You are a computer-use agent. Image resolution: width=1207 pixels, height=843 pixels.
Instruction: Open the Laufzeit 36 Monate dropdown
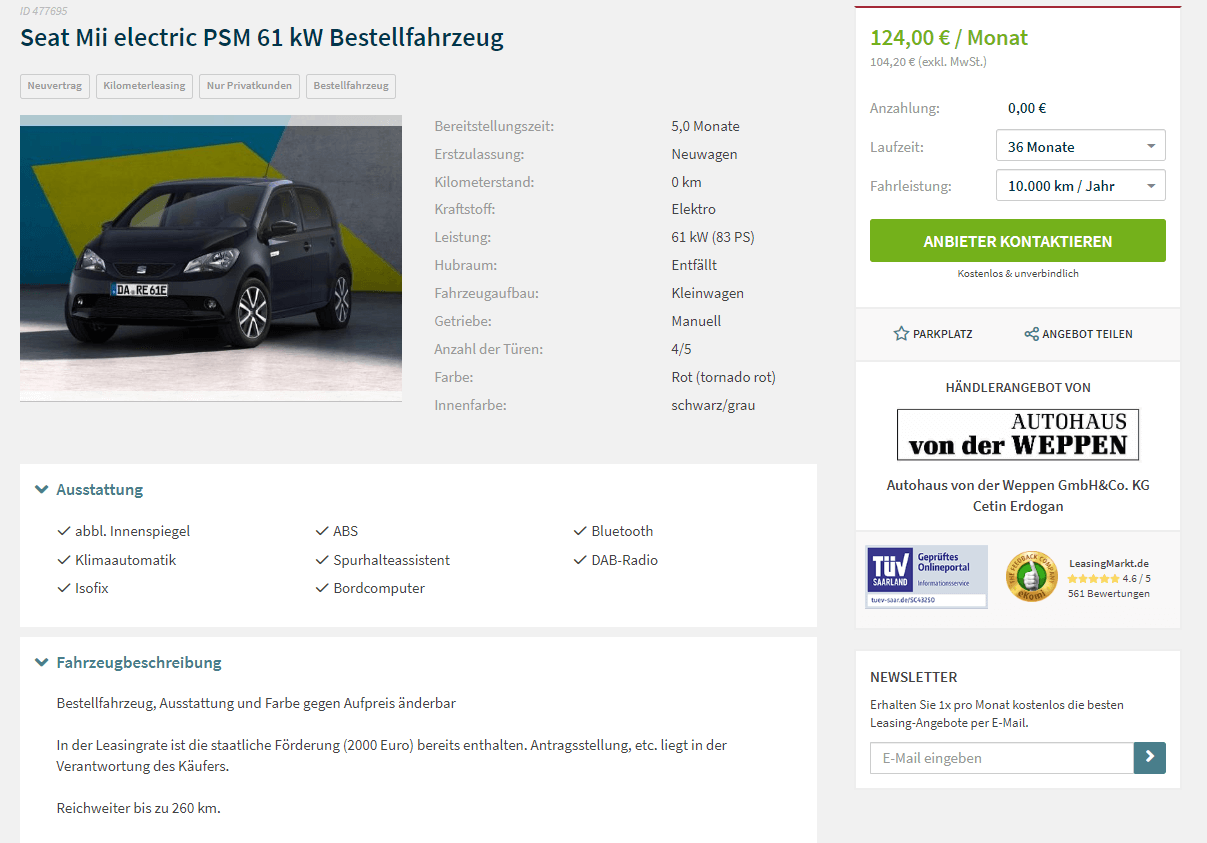coord(1081,146)
